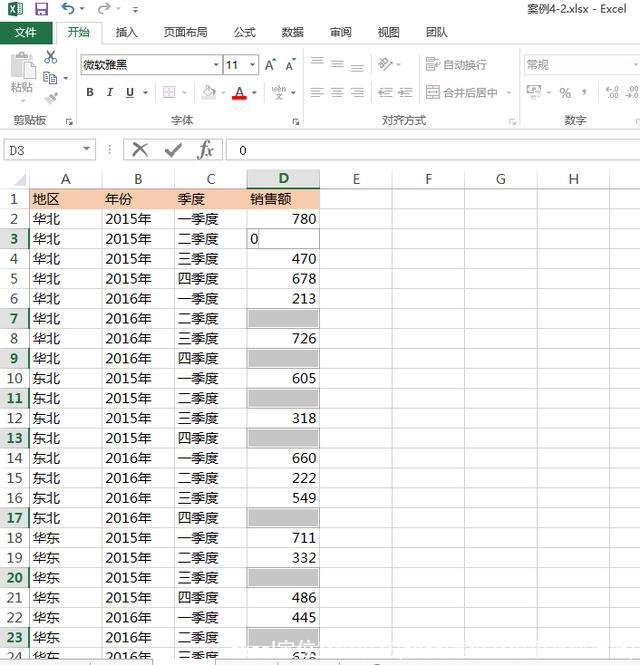
Task: Click the Cut scissors icon
Action: coord(50,57)
